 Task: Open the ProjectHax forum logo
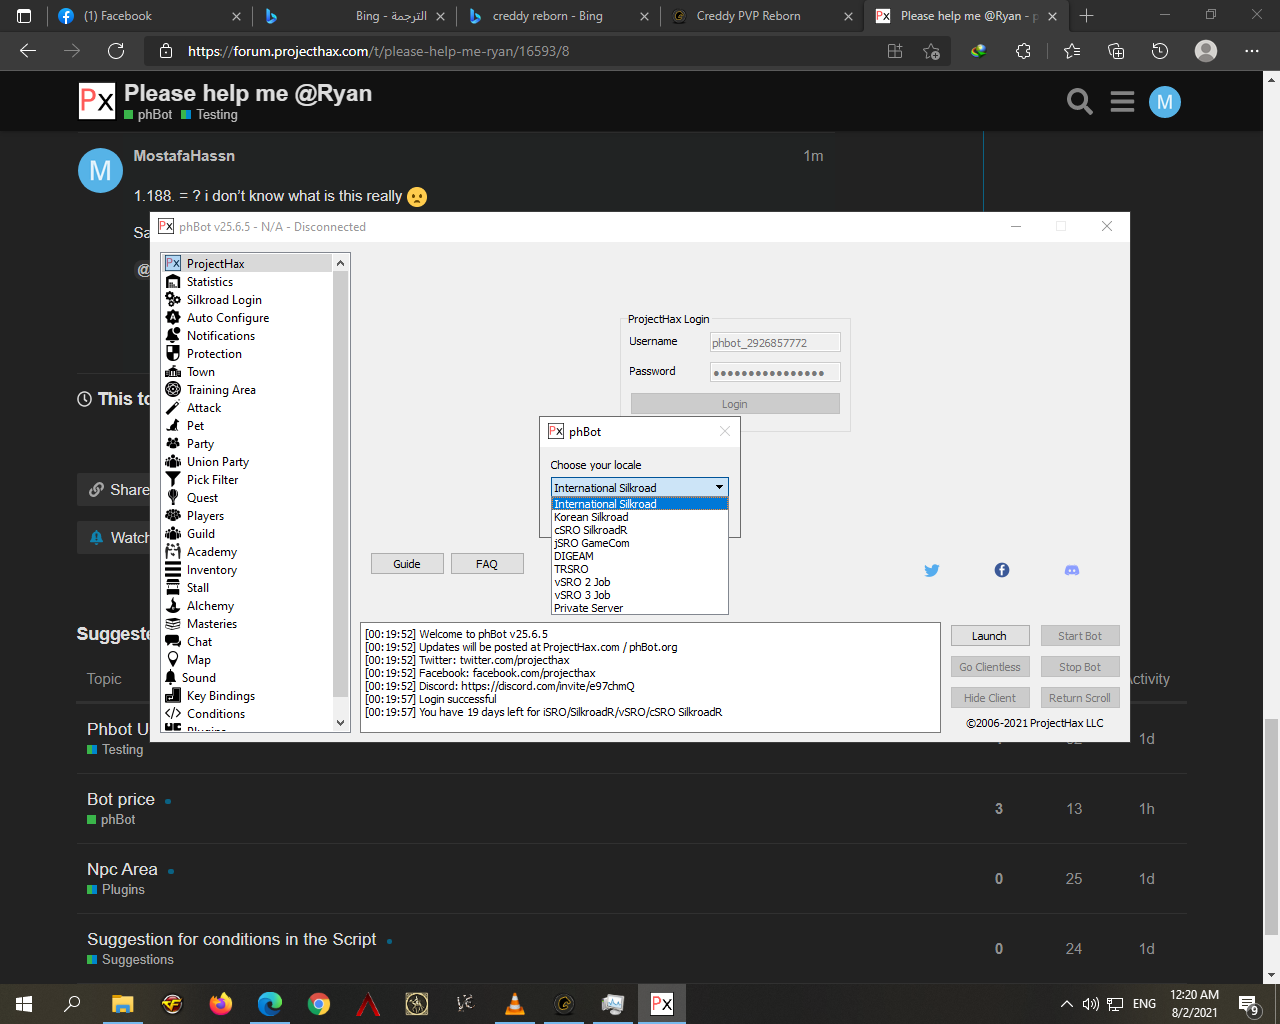[x=97, y=101]
